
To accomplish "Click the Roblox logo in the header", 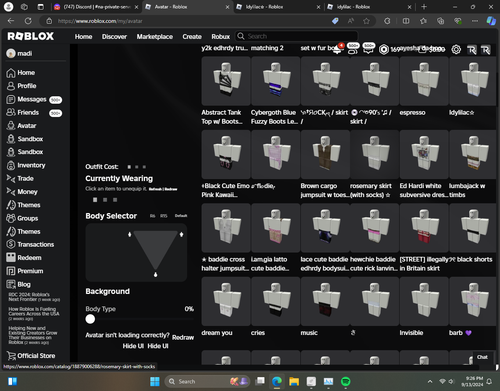I will coord(31,36).
